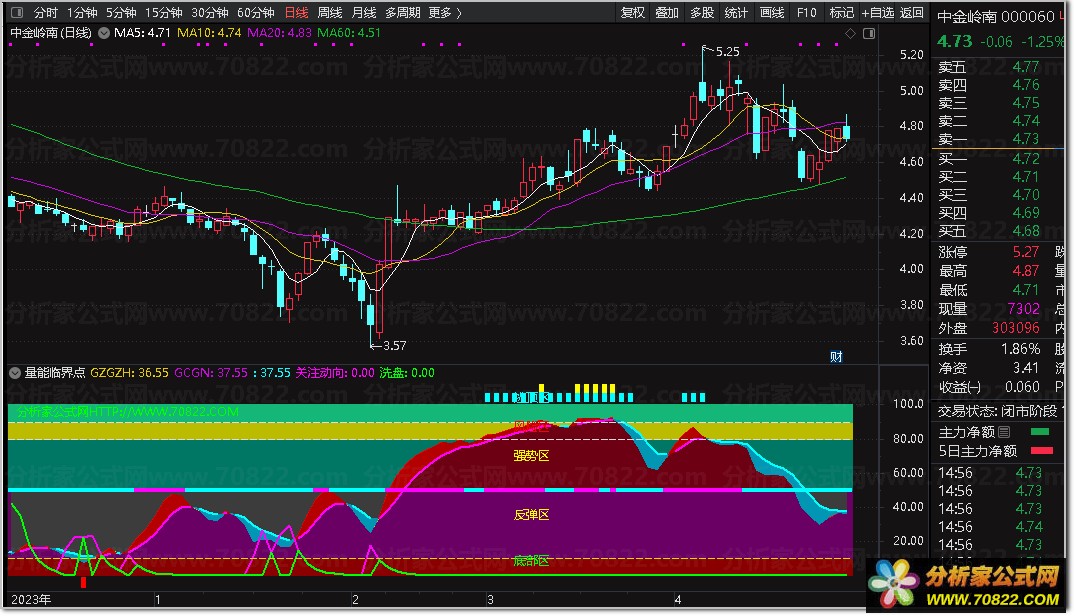Click the 返回 back button
Screen dimensions: 1076x616
(x=911, y=12)
